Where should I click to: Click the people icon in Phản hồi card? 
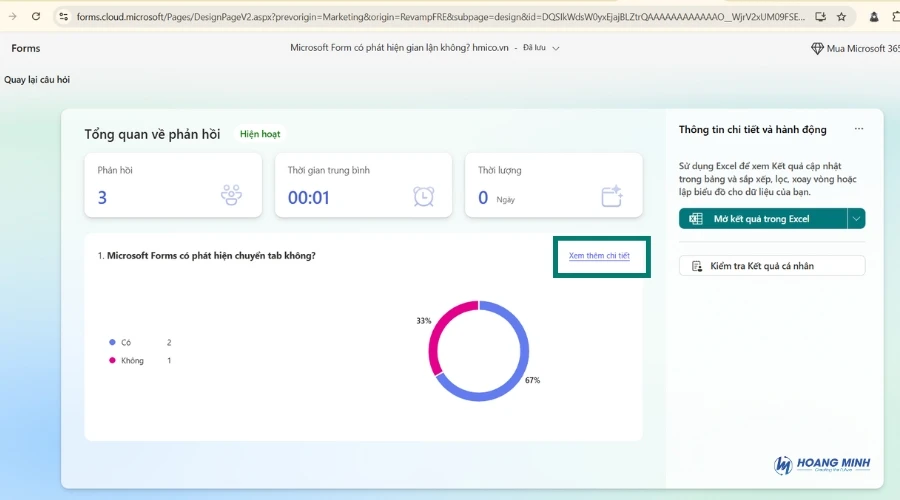[x=231, y=195]
